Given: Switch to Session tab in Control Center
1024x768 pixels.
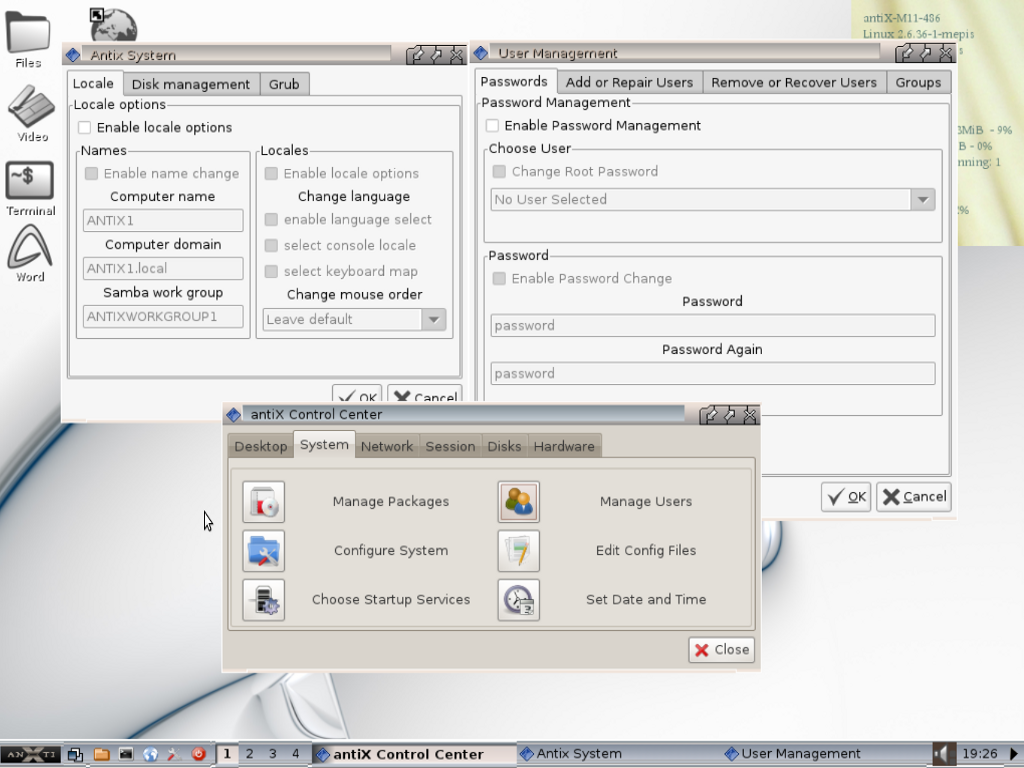Looking at the screenshot, I should (x=450, y=446).
